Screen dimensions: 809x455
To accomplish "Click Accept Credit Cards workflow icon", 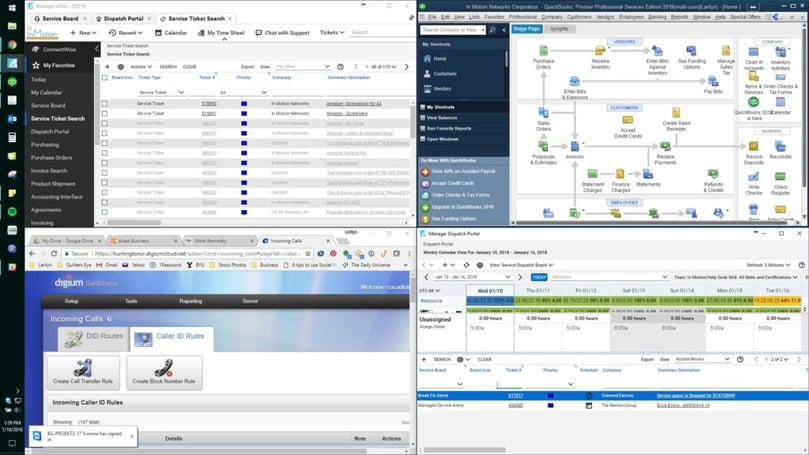I will point(627,121).
